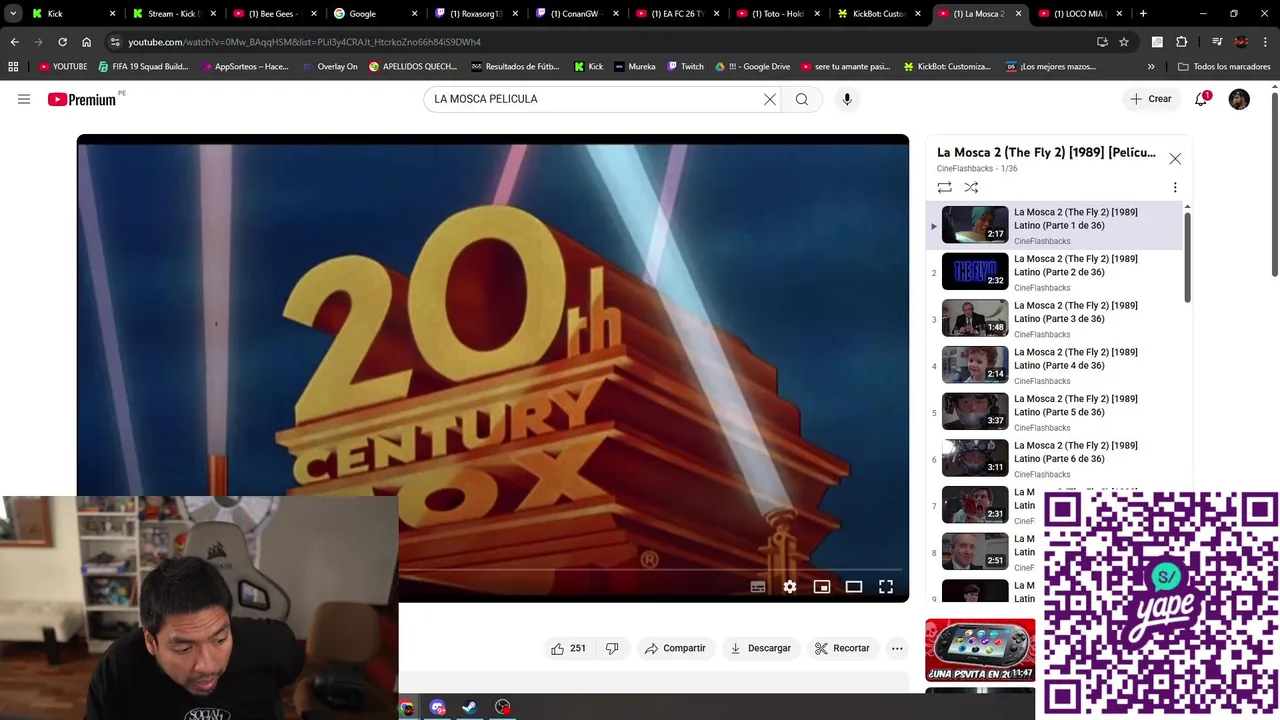
Task: Click the address bar URL
Action: (x=305, y=42)
